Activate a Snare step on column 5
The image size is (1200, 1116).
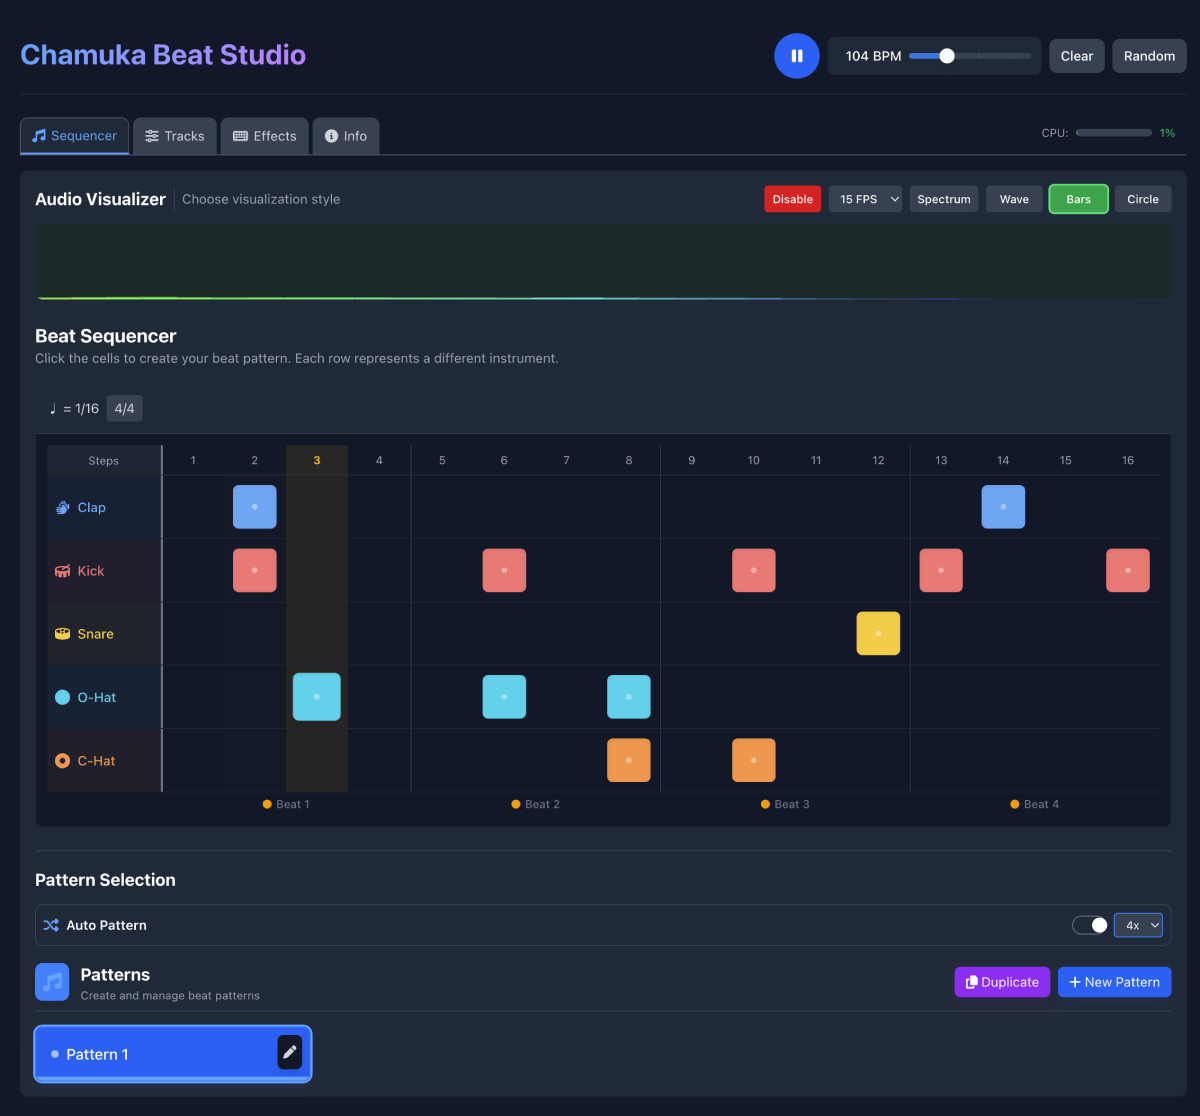pyautogui.click(x=442, y=633)
